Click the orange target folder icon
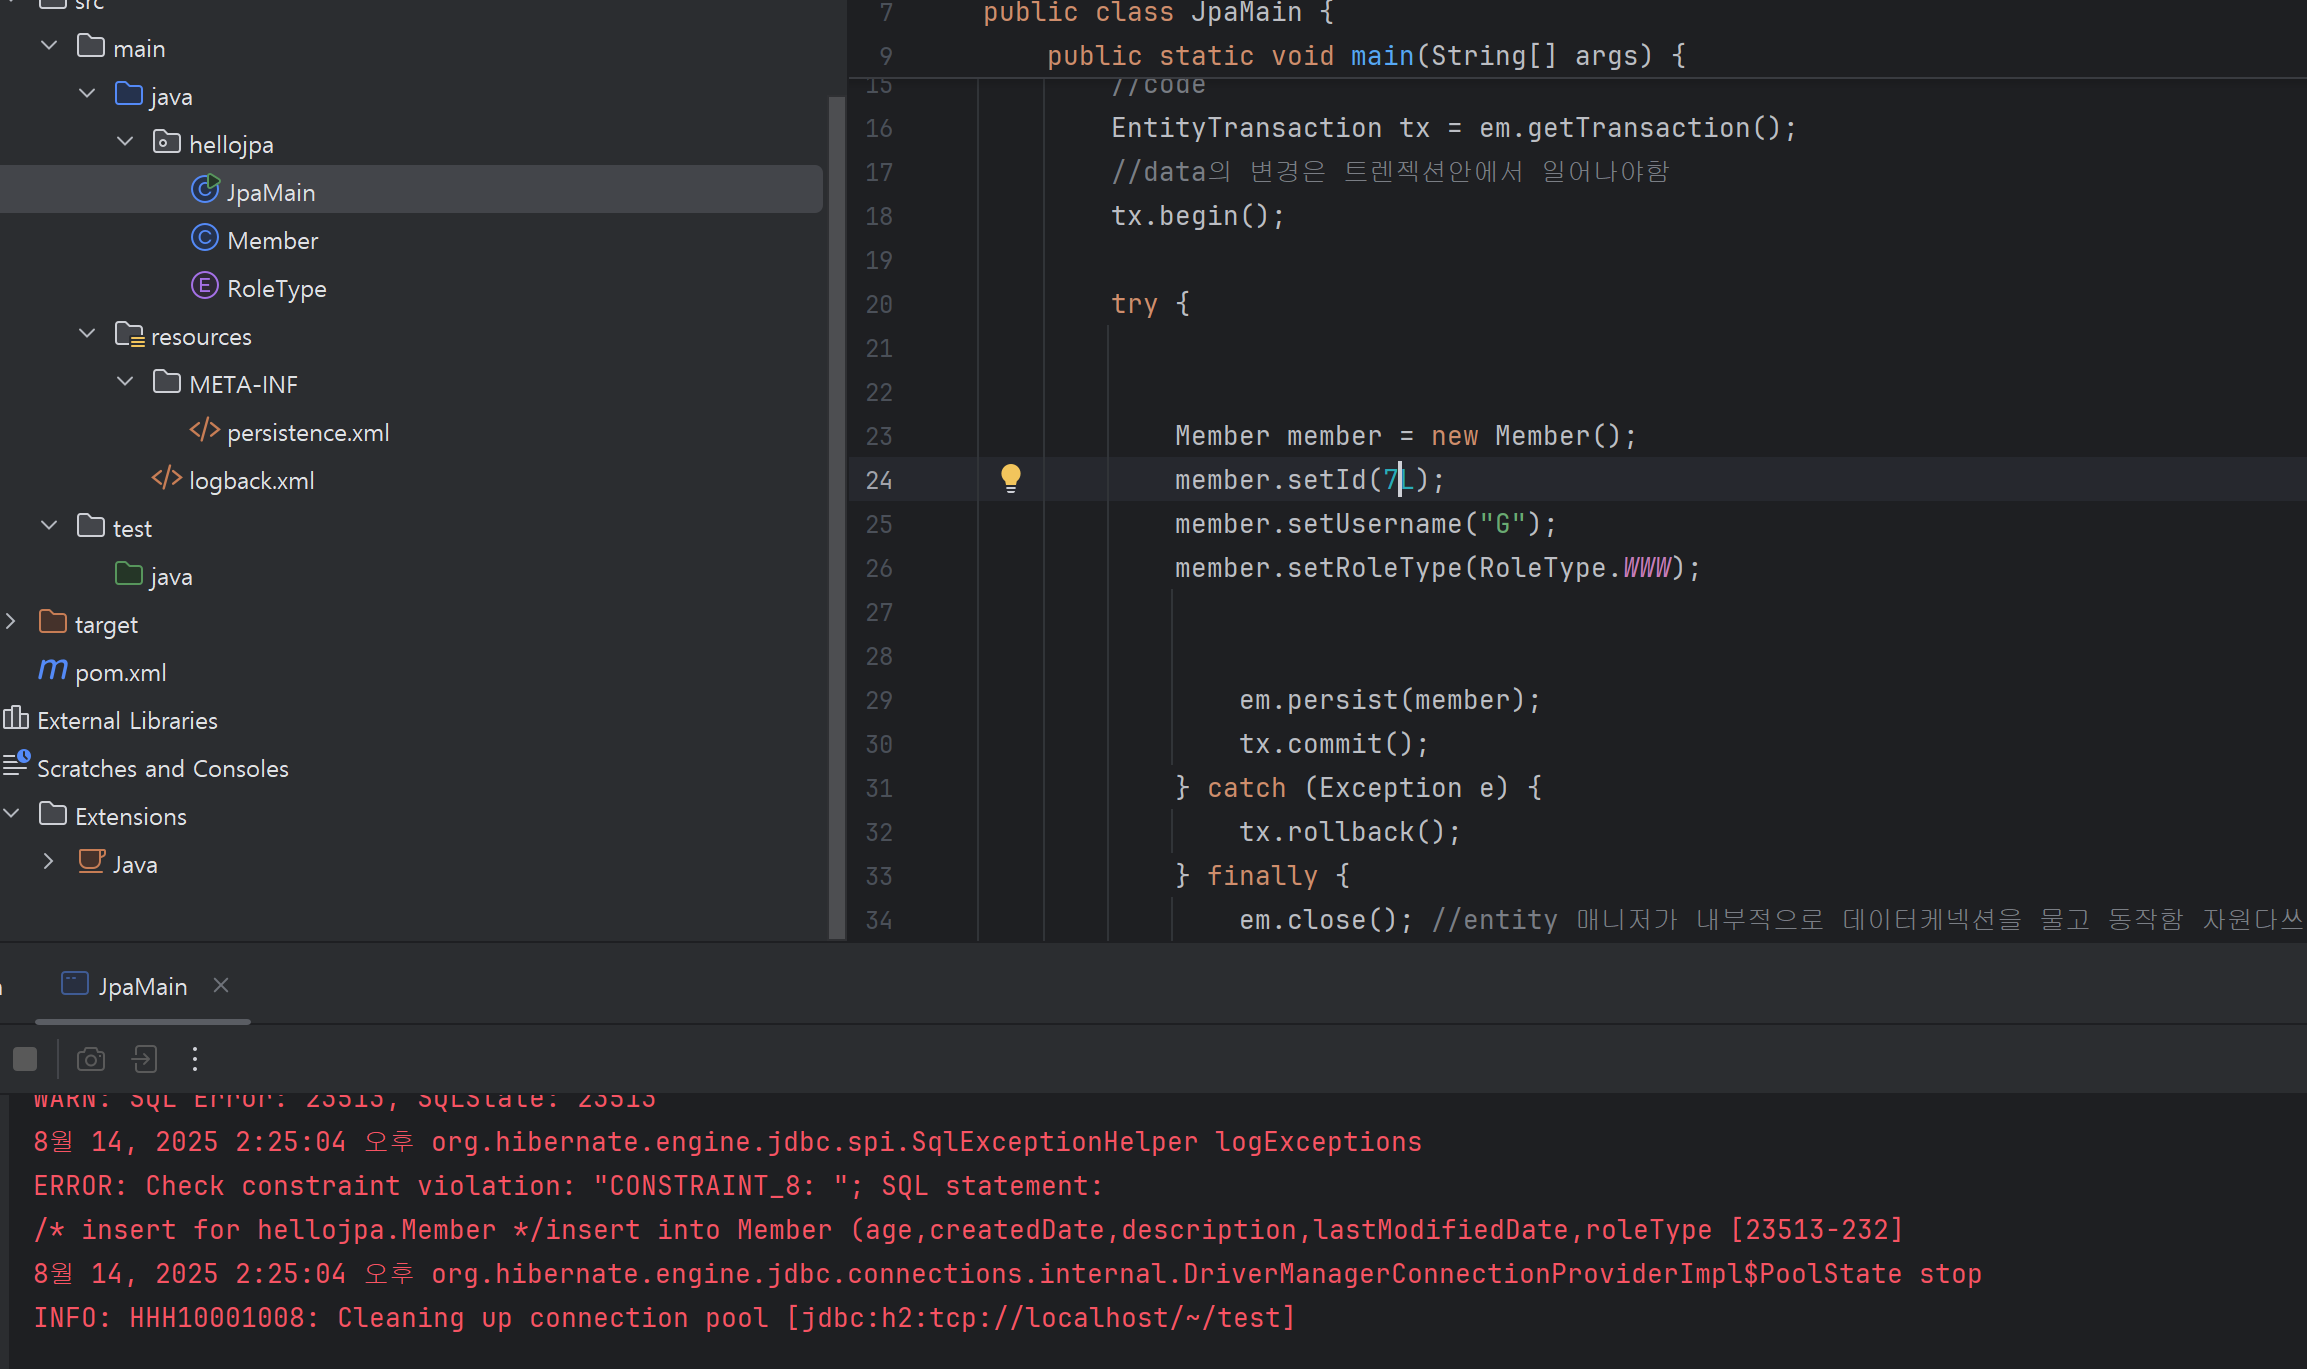The width and height of the screenshot is (2307, 1369). [53, 622]
